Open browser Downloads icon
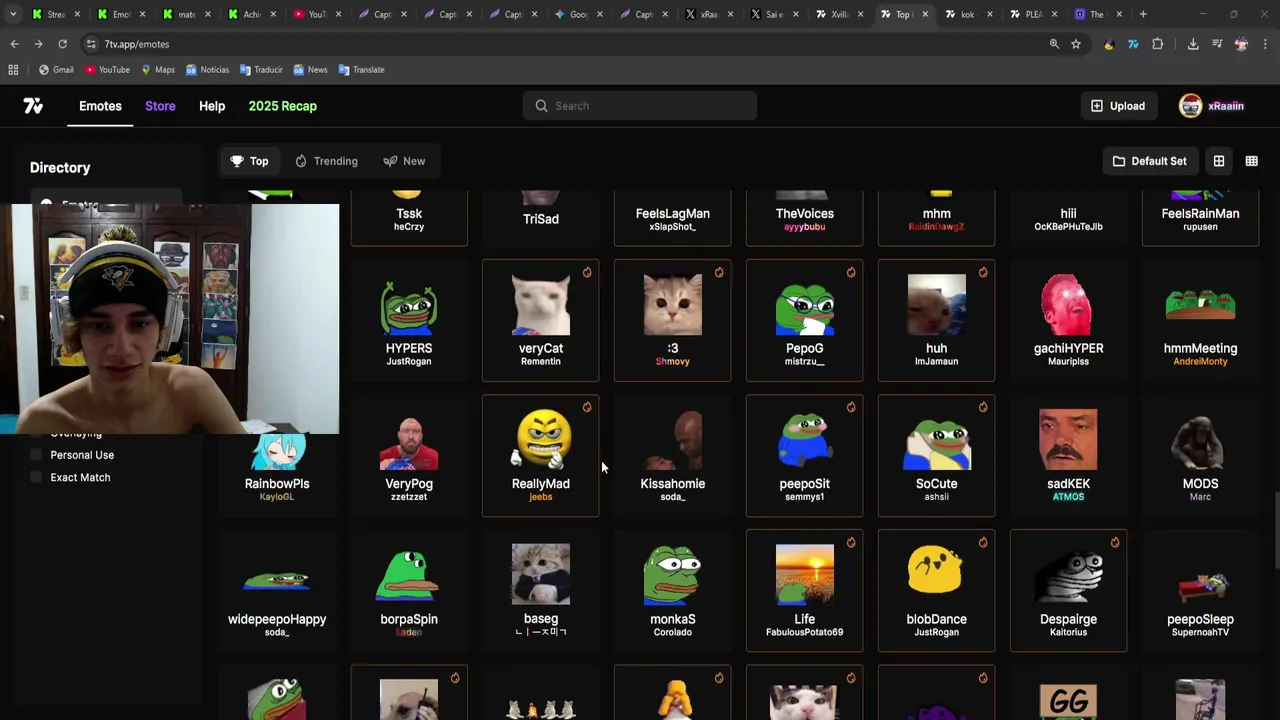Image resolution: width=1280 pixels, height=720 pixels. point(1193,44)
